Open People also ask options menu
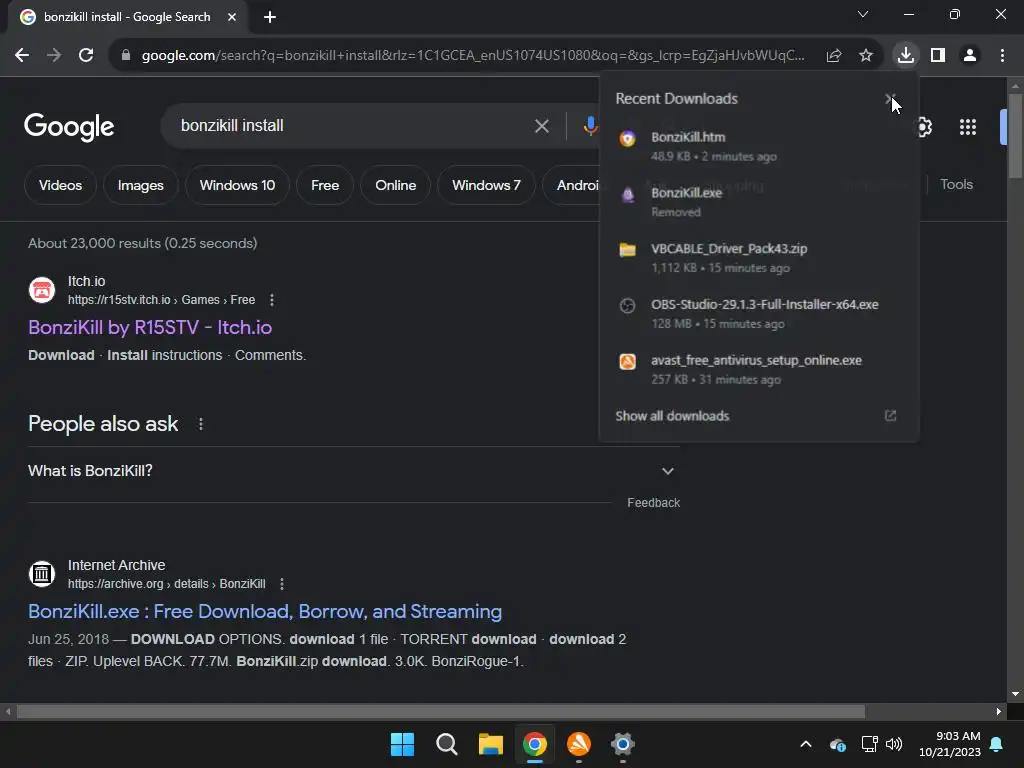The height and width of the screenshot is (768, 1024). click(200, 424)
